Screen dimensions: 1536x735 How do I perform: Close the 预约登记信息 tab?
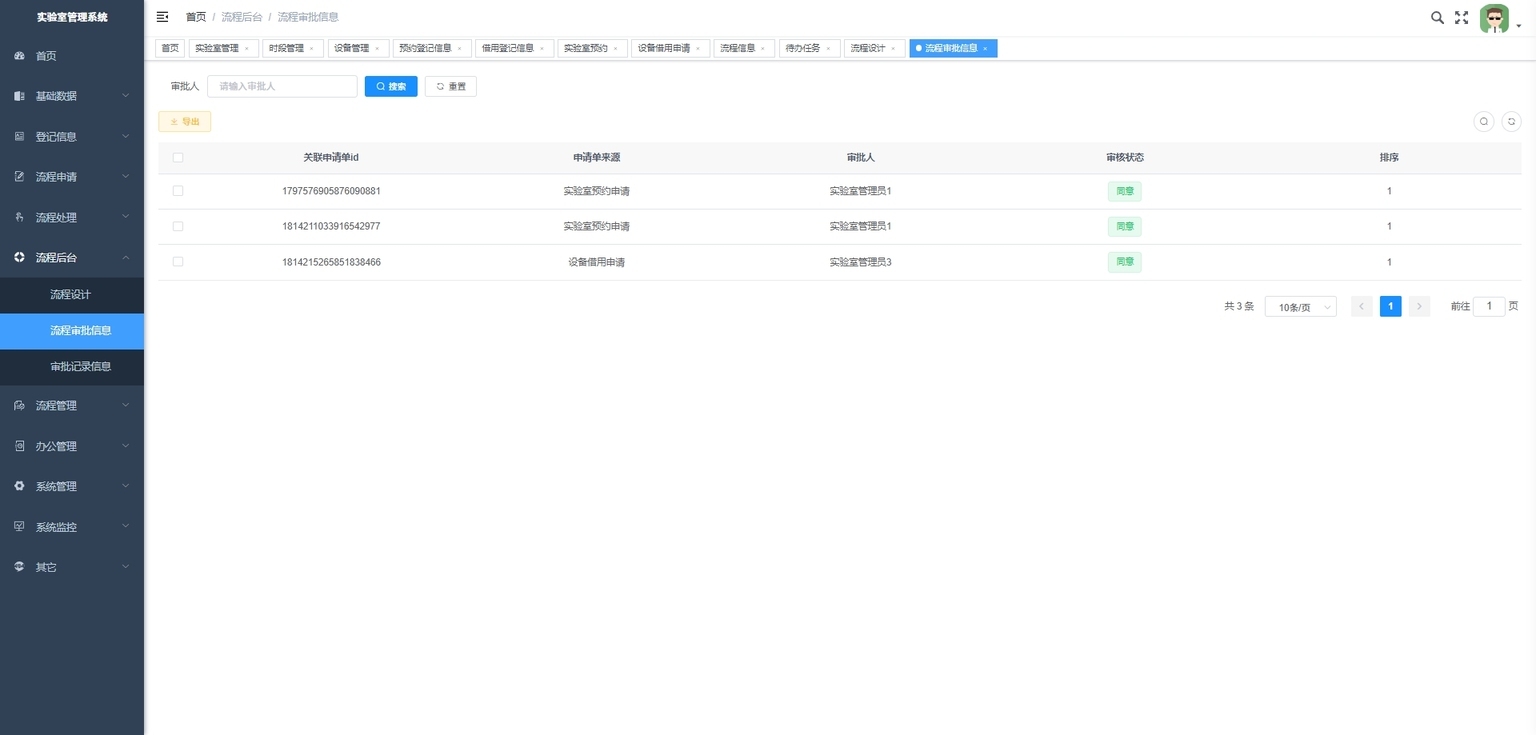460,49
